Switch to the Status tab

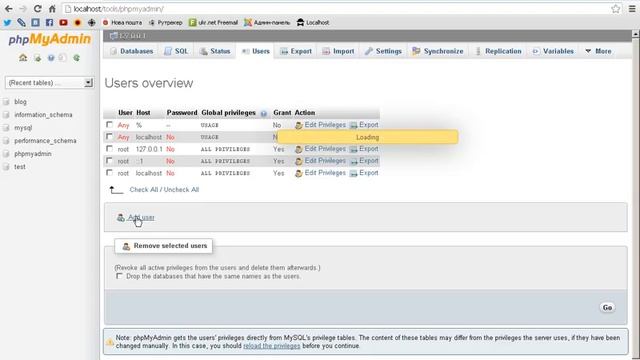tap(215, 51)
